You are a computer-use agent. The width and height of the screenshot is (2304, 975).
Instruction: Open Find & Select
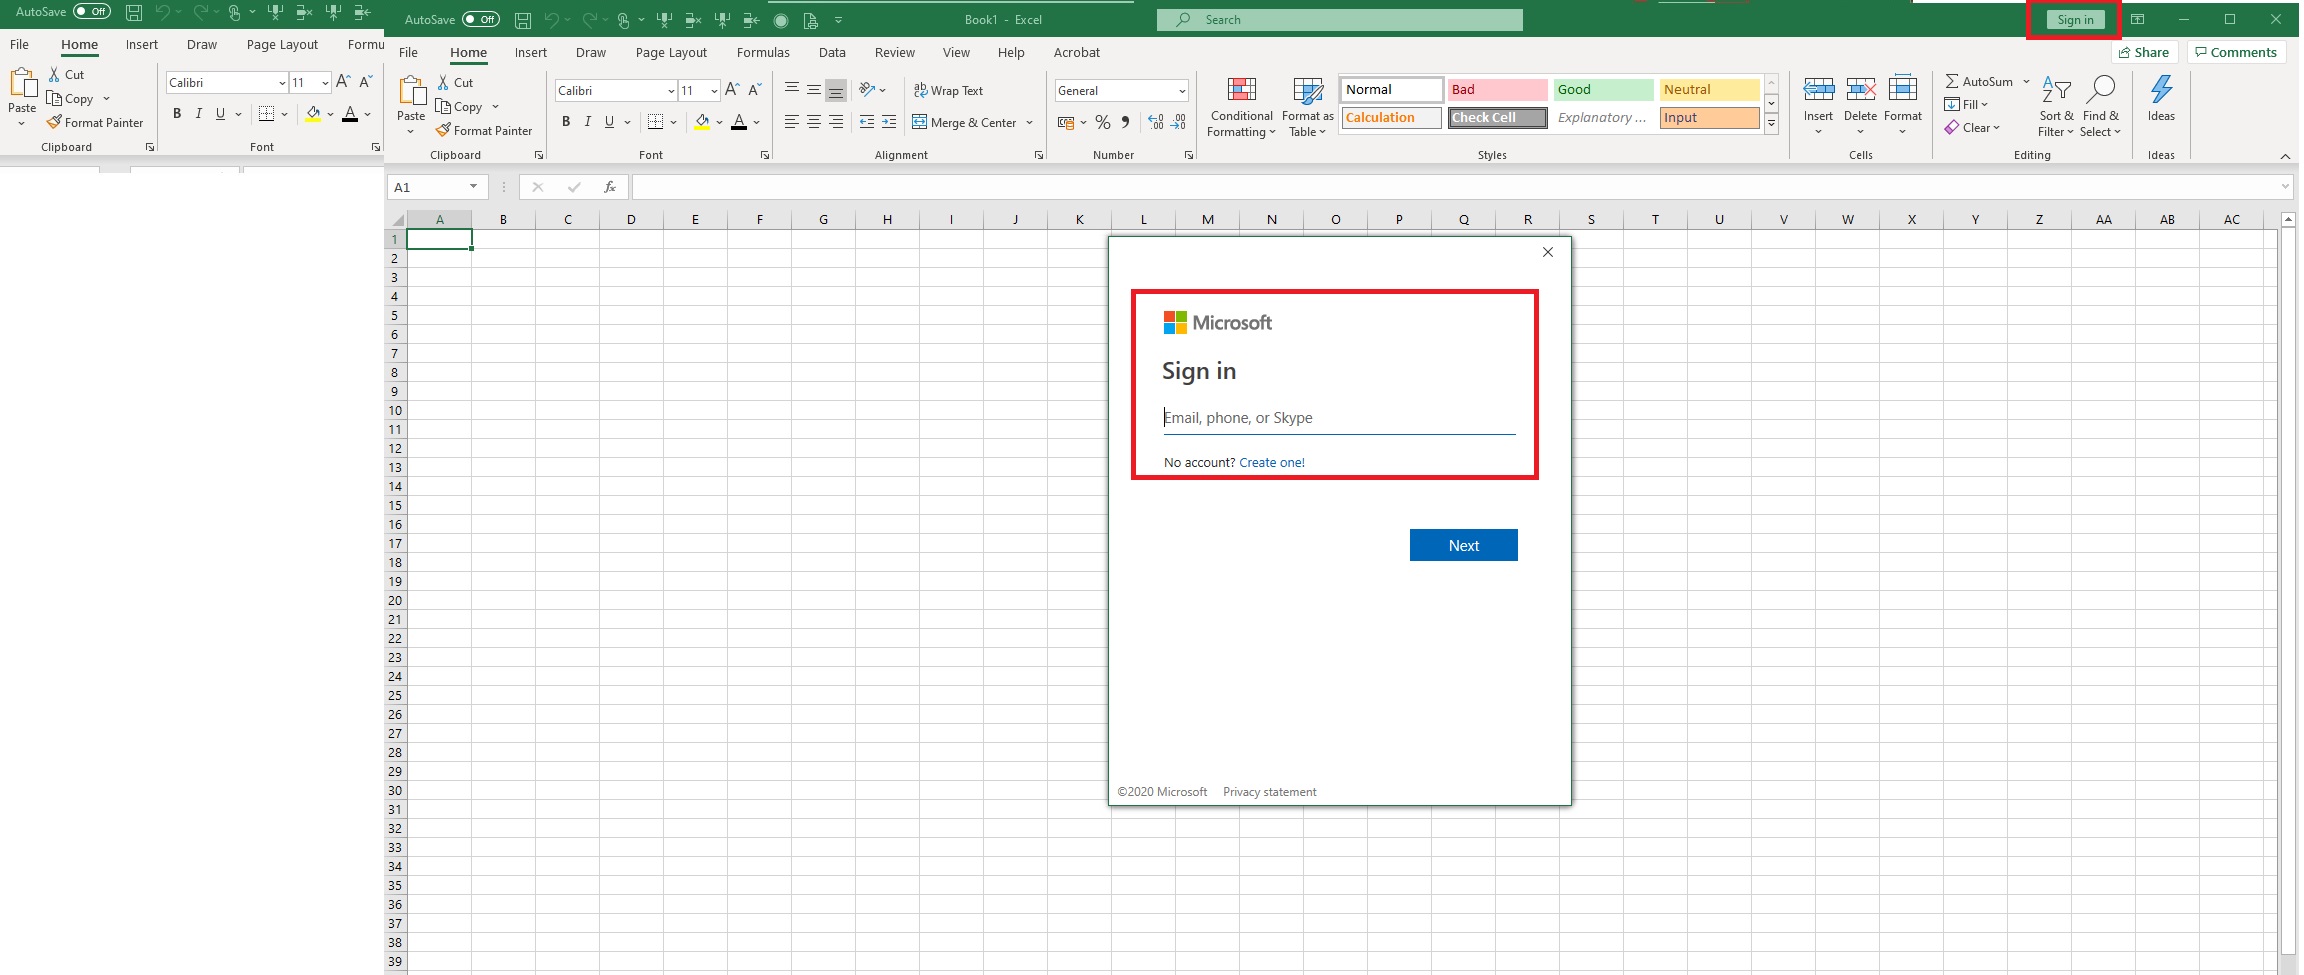(2100, 107)
